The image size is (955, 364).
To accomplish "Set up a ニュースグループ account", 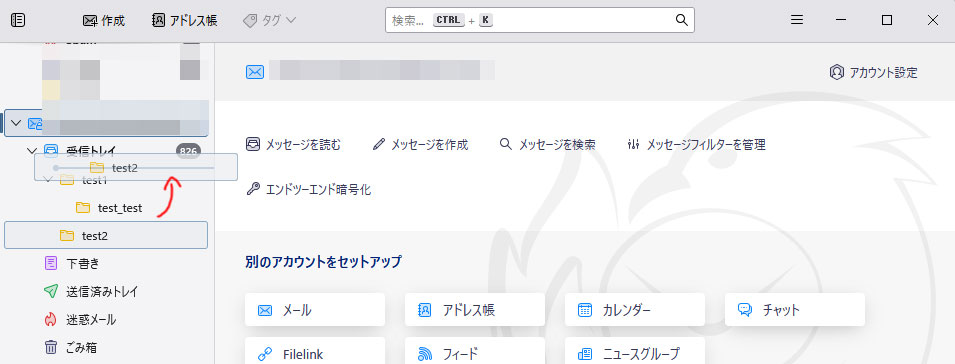I will (635, 352).
